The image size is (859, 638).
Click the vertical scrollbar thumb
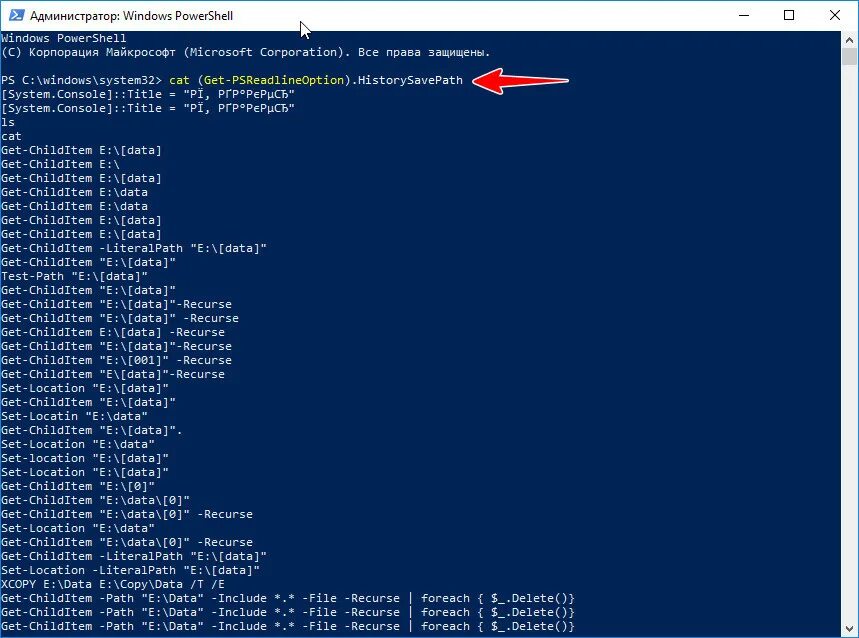tap(849, 56)
